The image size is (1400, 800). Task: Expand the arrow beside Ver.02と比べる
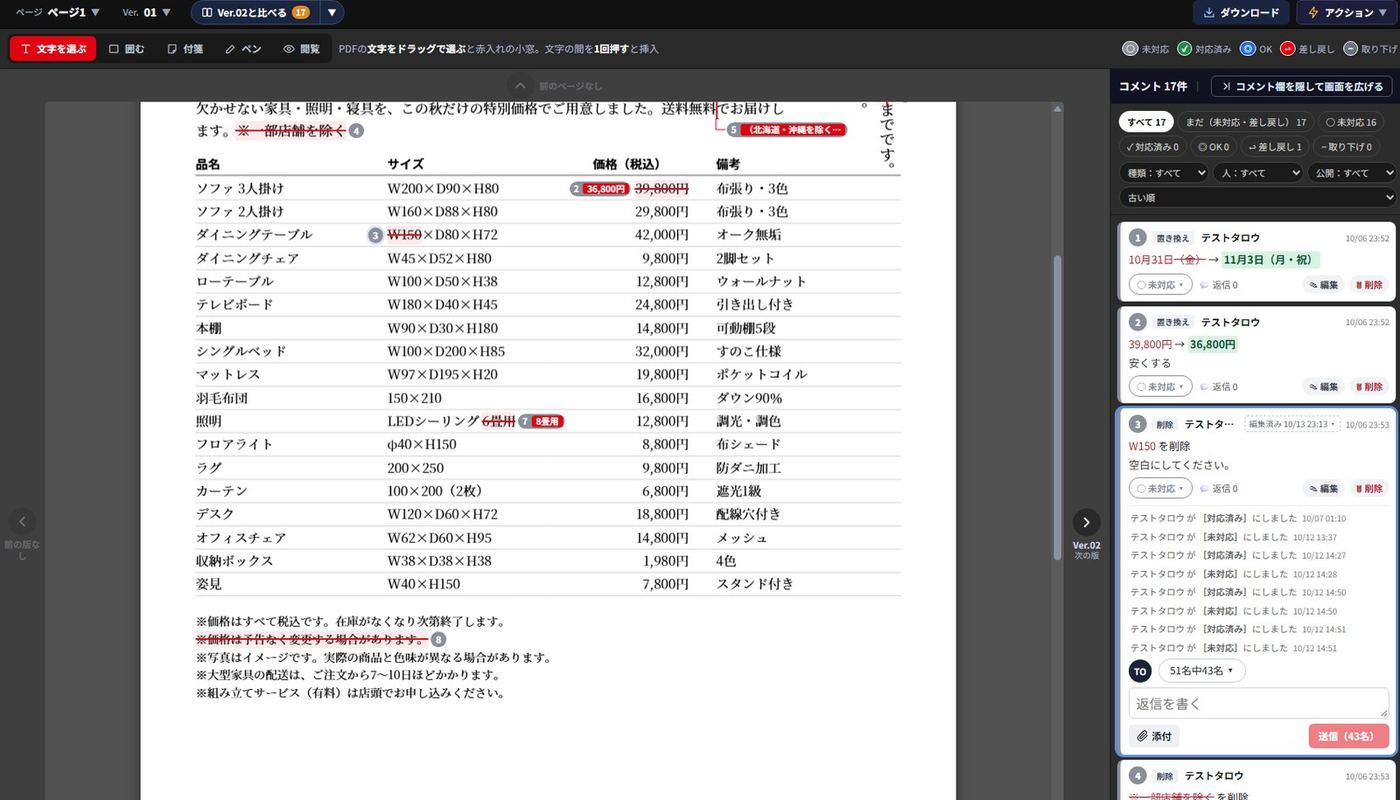point(331,13)
